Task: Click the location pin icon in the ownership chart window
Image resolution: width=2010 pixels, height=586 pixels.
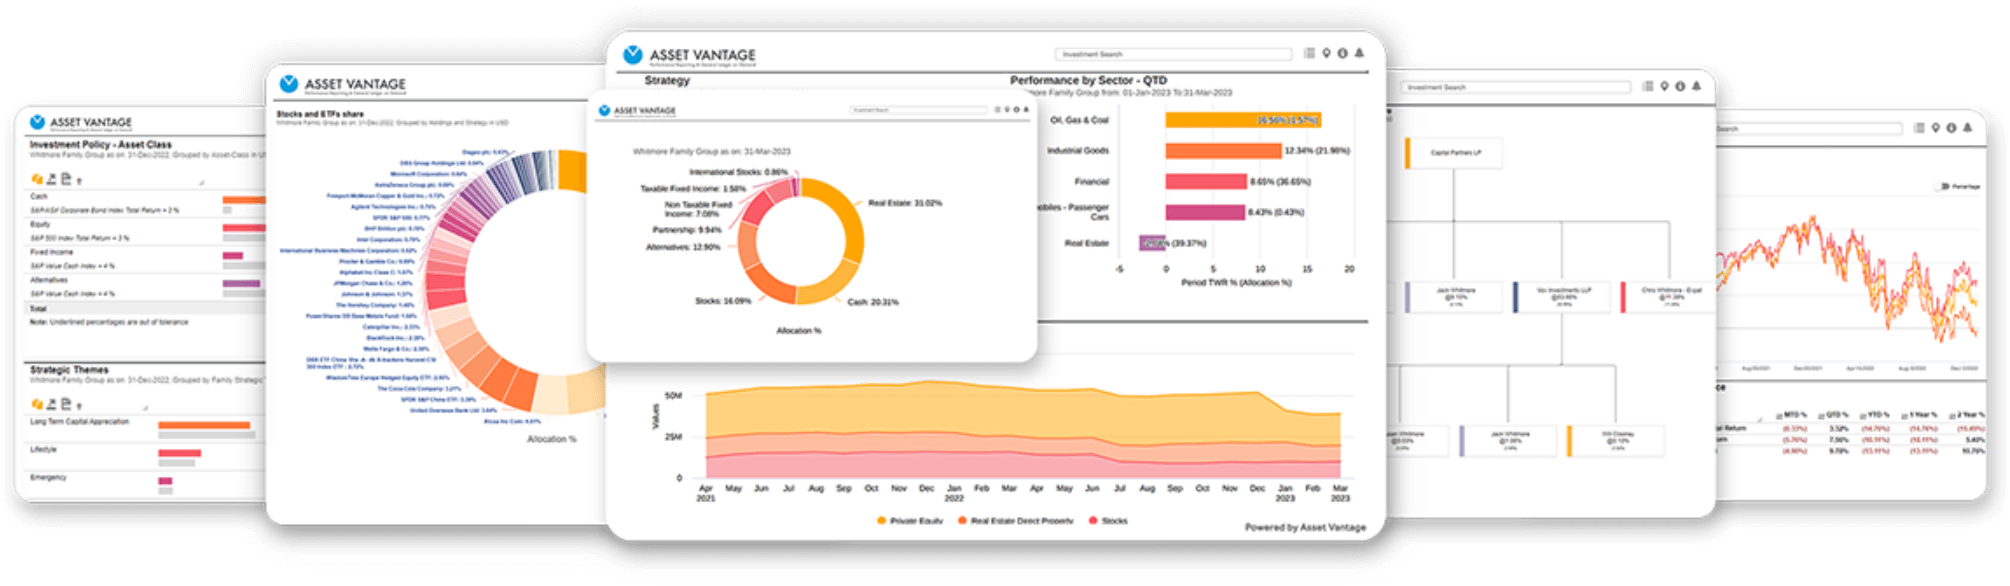Action: click(x=1665, y=87)
